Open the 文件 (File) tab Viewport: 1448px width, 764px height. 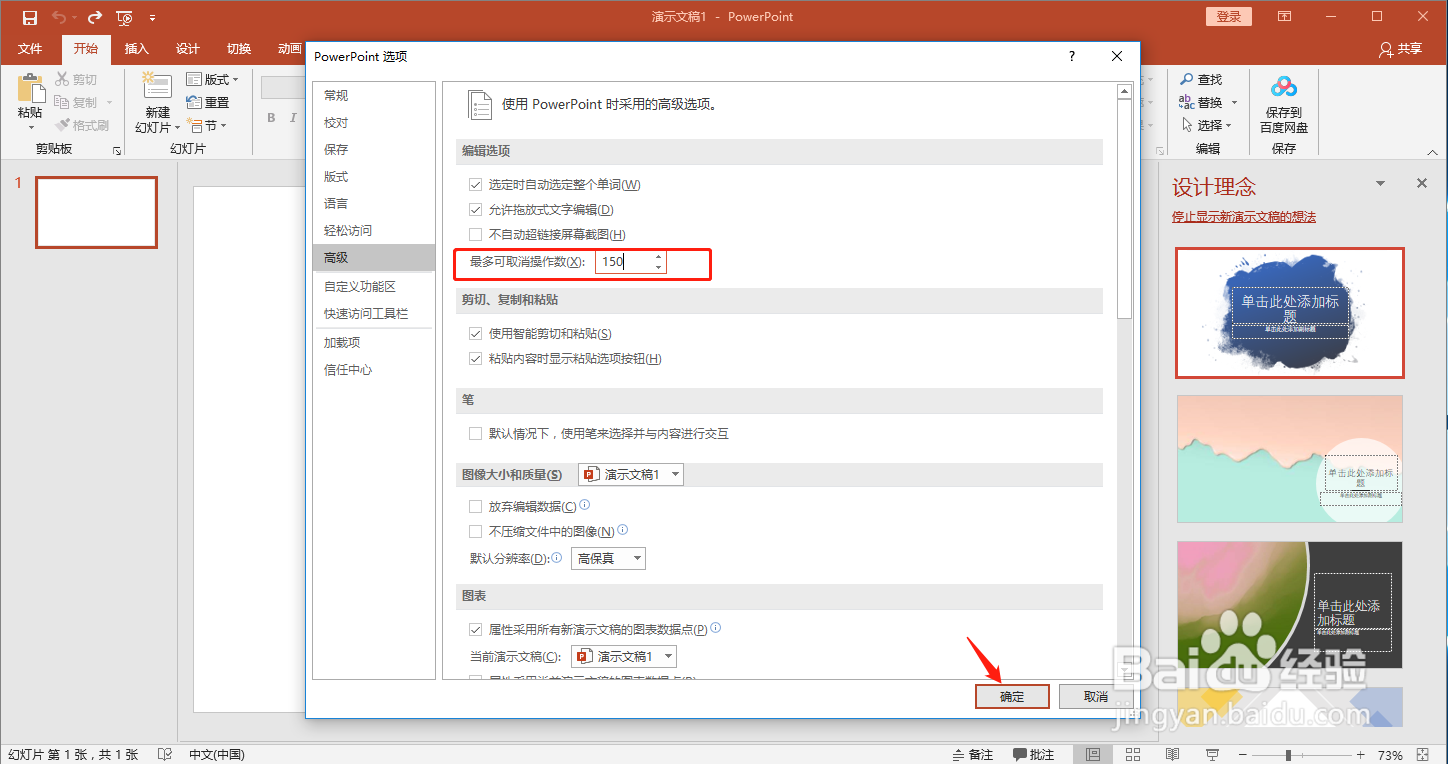(30, 48)
